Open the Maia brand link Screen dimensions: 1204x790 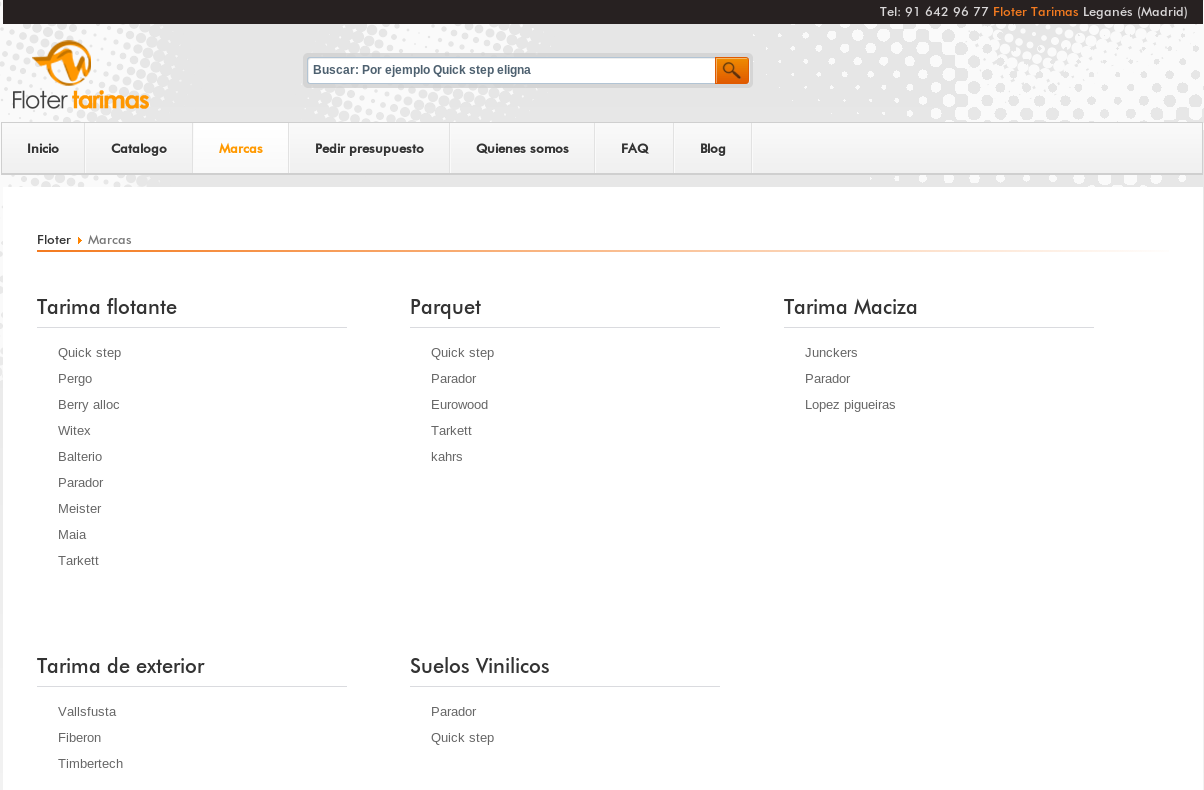(72, 535)
